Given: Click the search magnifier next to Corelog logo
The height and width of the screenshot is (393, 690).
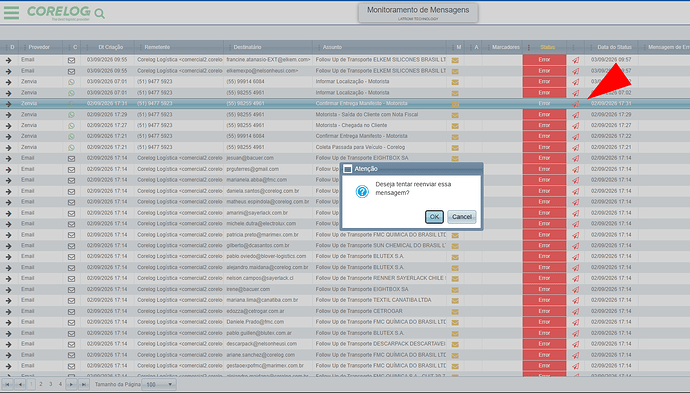Looking at the screenshot, I should pyautogui.click(x=99, y=14).
